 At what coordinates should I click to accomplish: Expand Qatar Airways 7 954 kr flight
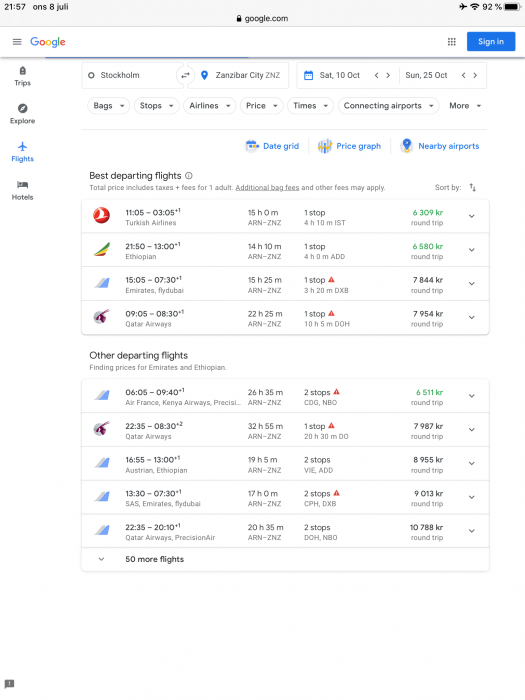click(x=471, y=317)
